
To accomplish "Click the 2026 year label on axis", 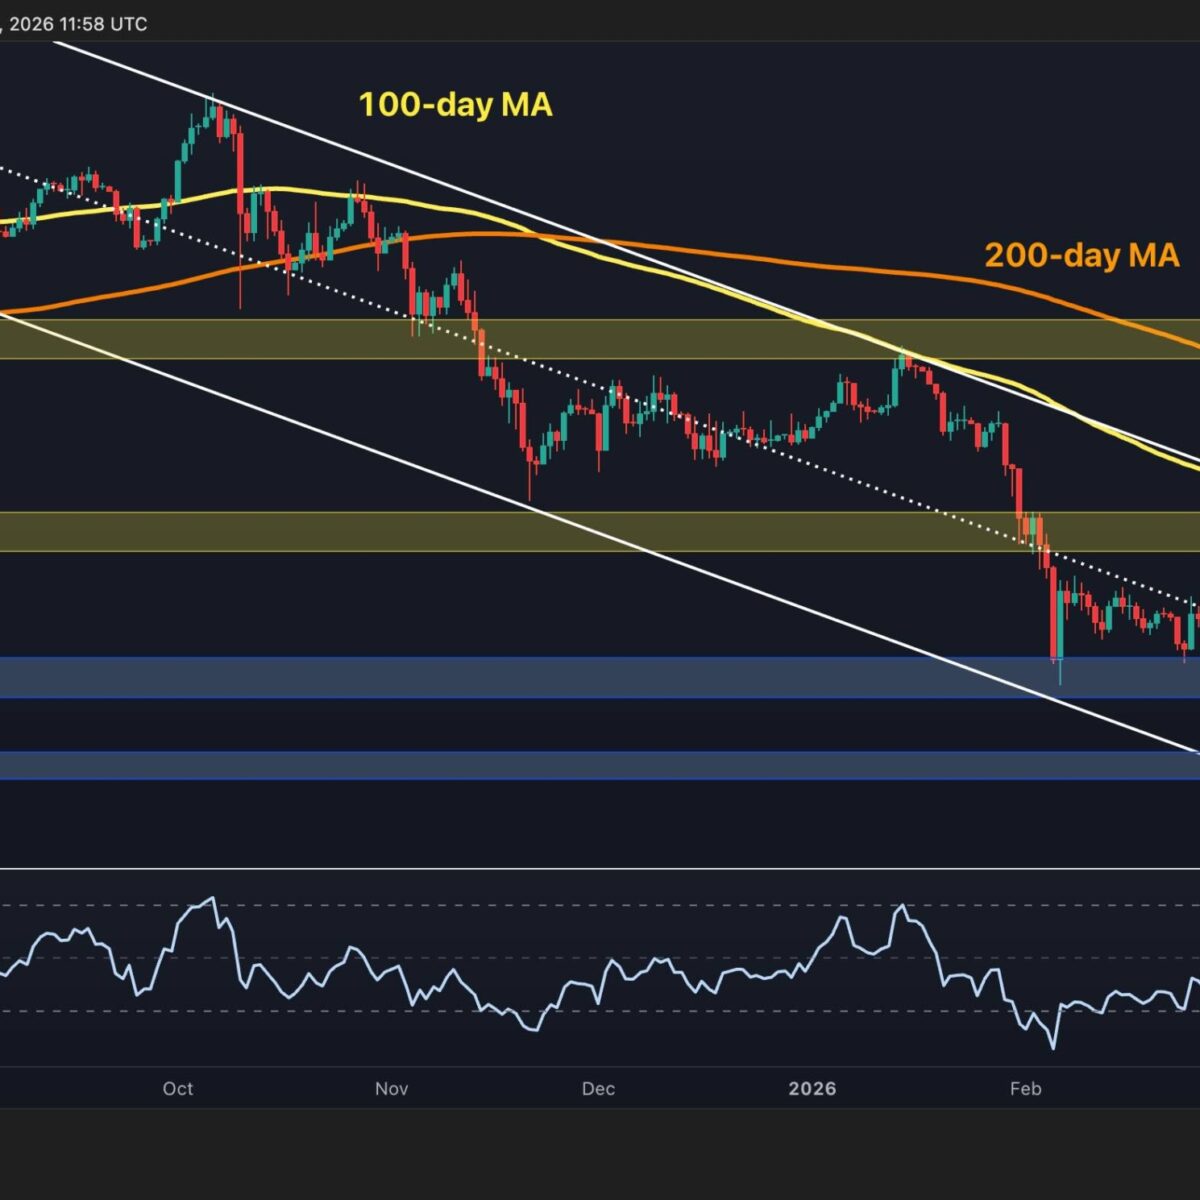I will [x=812, y=1088].
